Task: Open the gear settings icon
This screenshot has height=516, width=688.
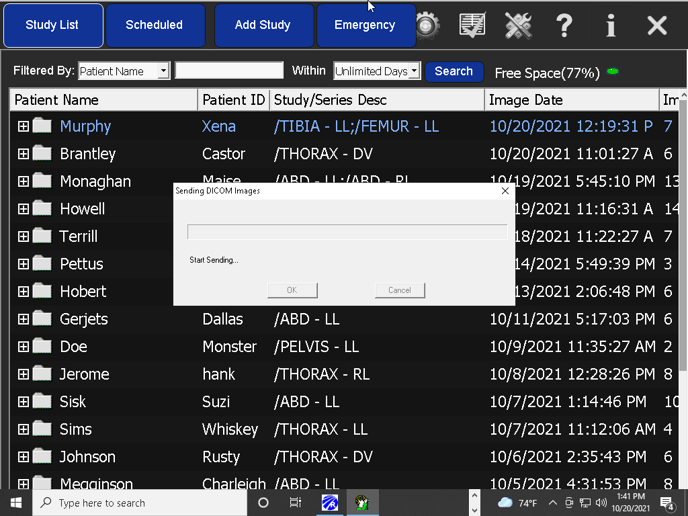Action: (428, 25)
